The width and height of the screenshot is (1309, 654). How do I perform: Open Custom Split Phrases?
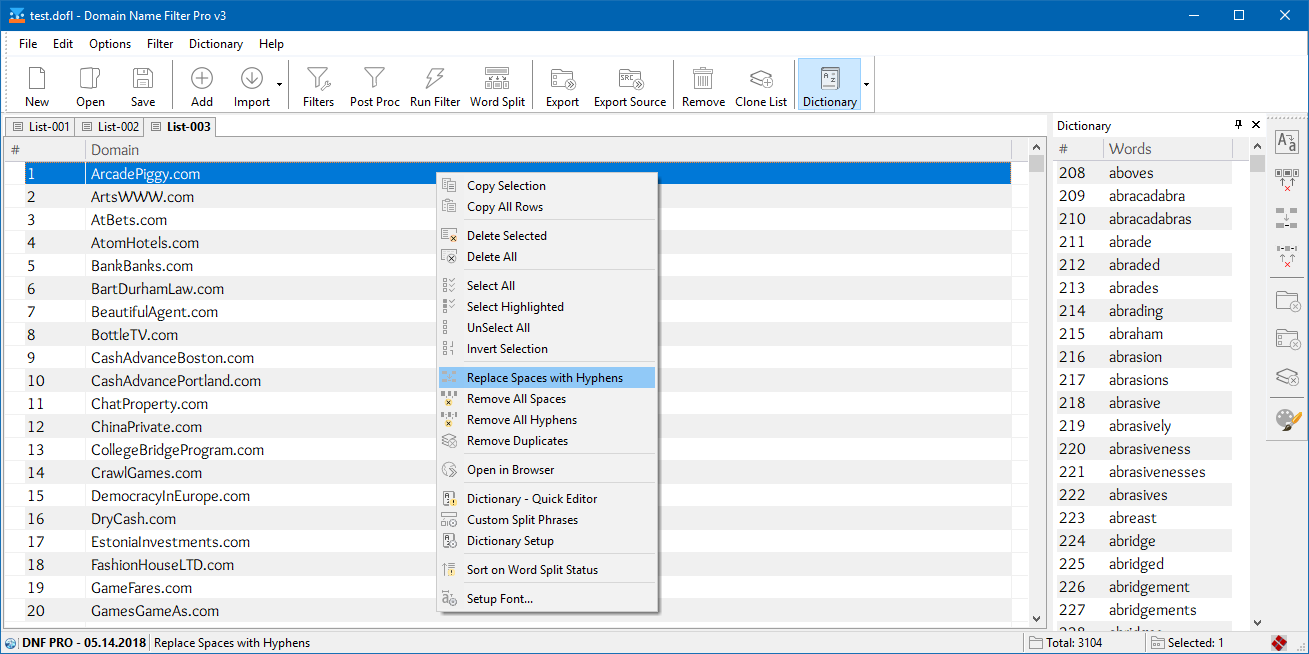pos(547,520)
